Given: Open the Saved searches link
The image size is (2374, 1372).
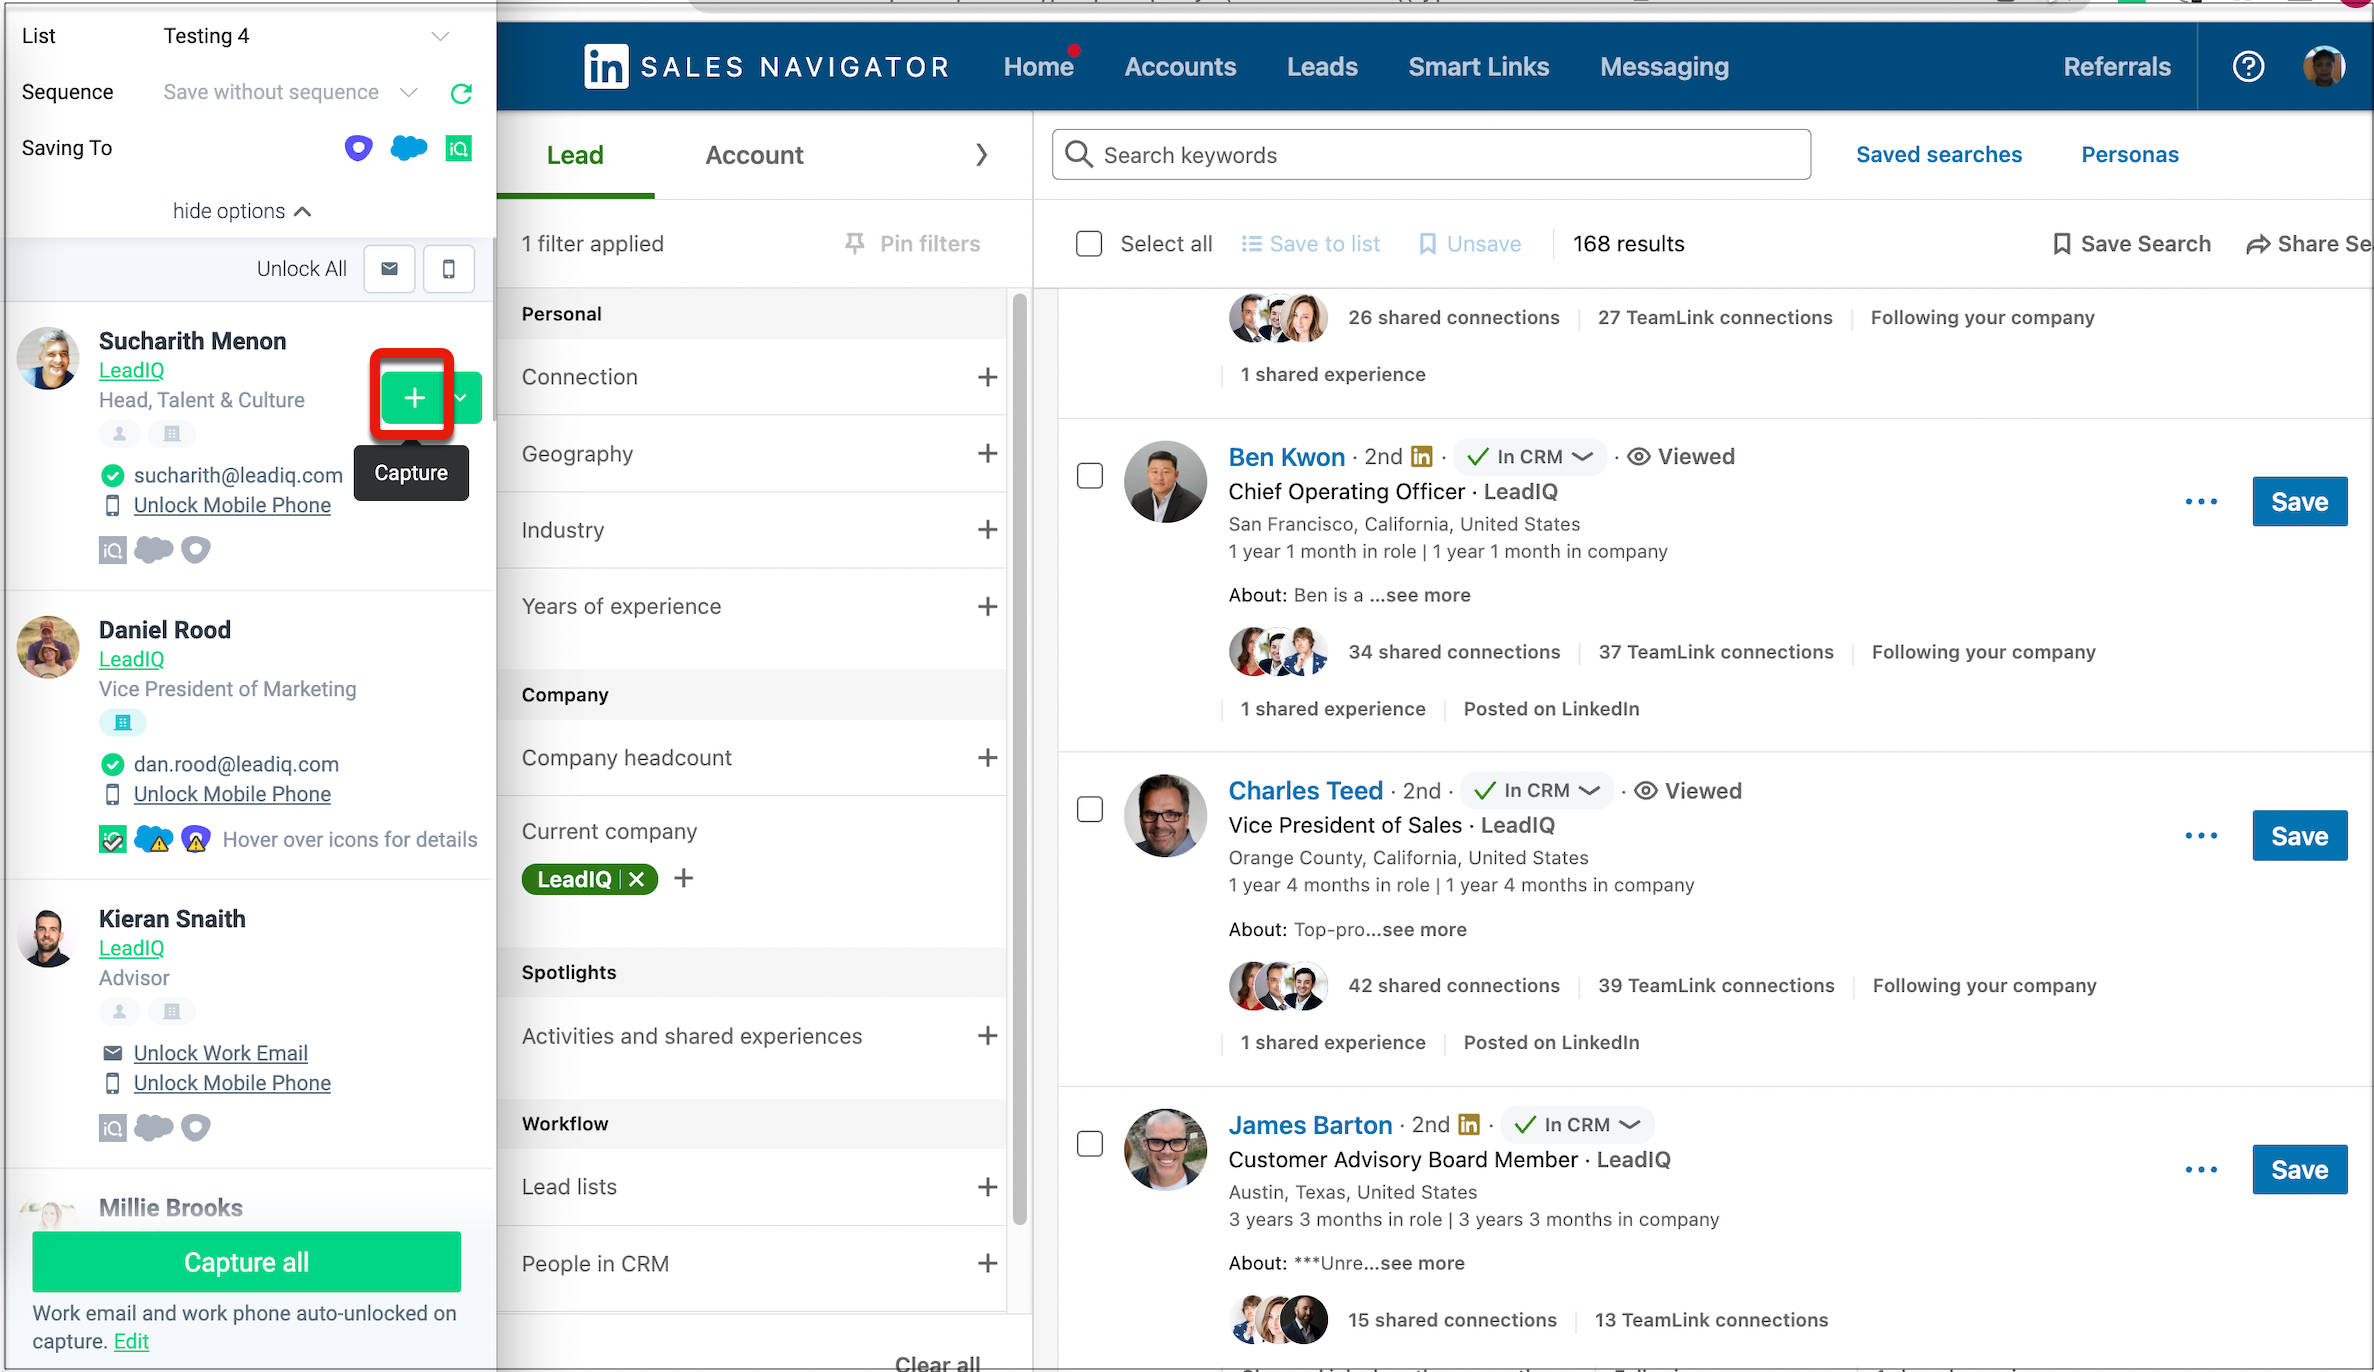Looking at the screenshot, I should pos(1938,155).
